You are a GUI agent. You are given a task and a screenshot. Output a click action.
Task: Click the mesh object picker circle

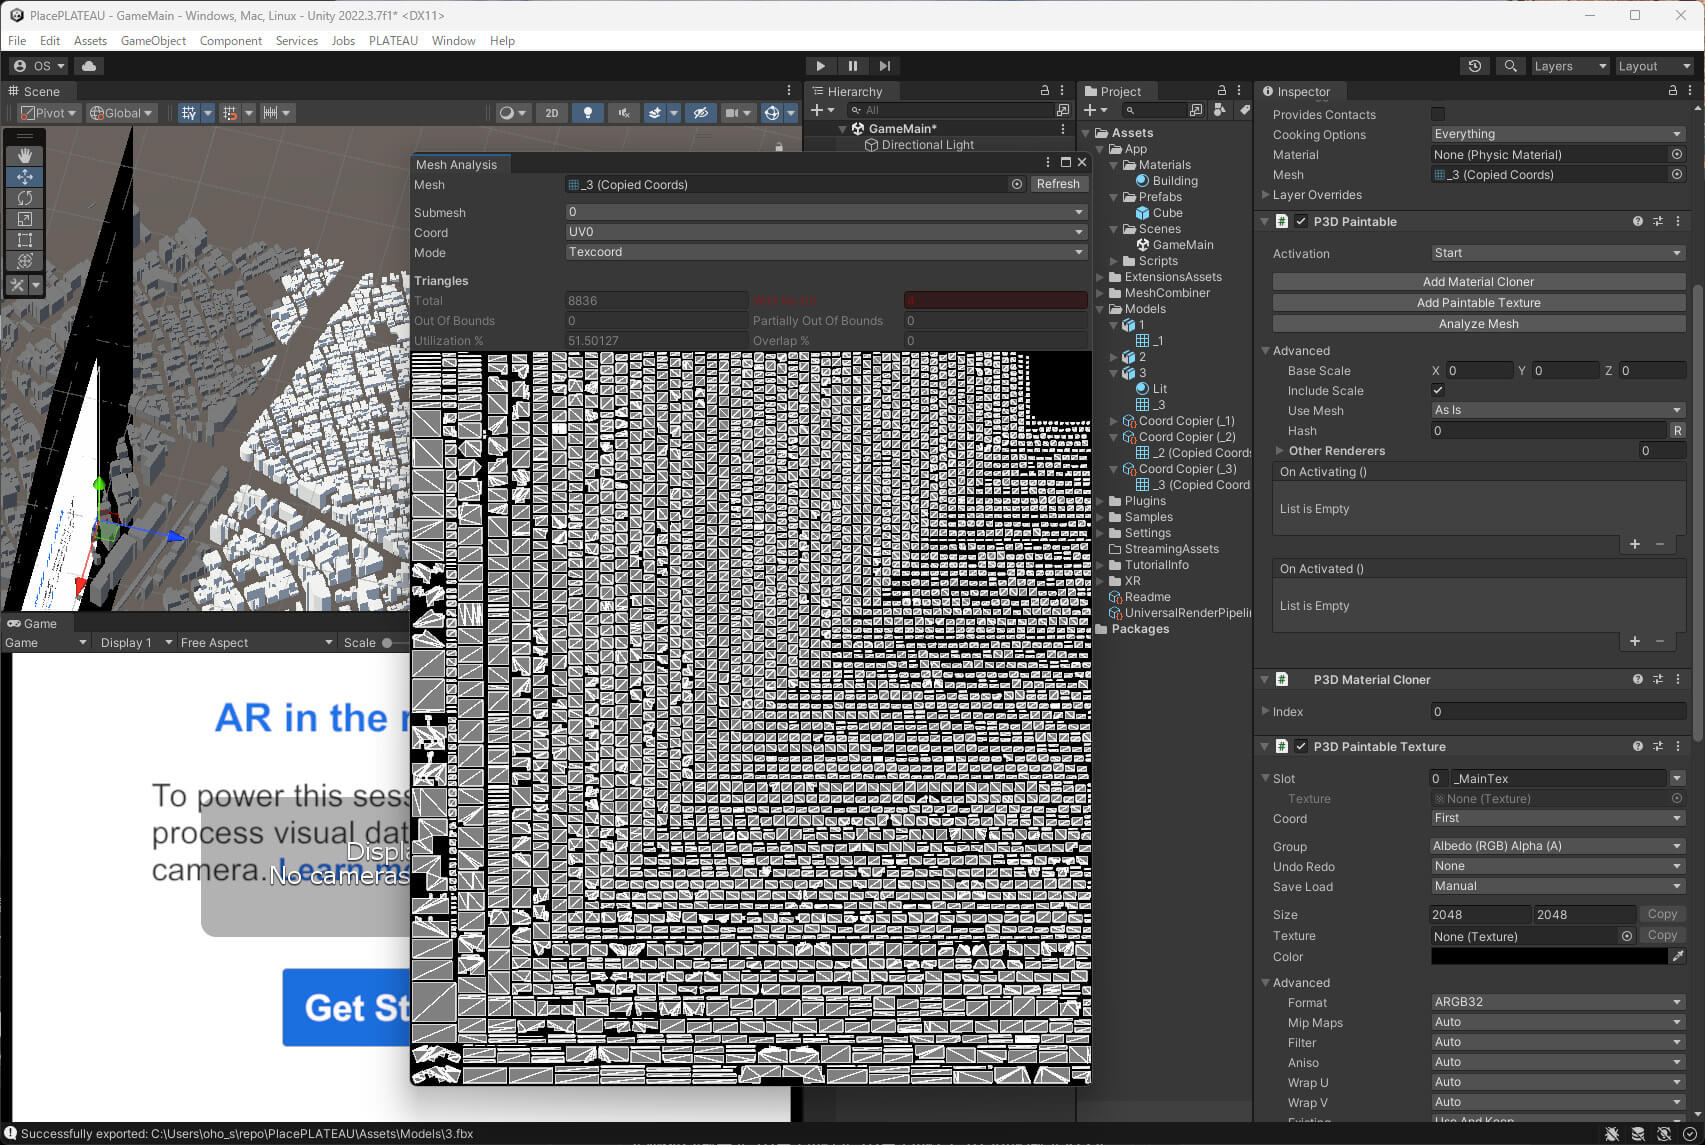(1017, 184)
